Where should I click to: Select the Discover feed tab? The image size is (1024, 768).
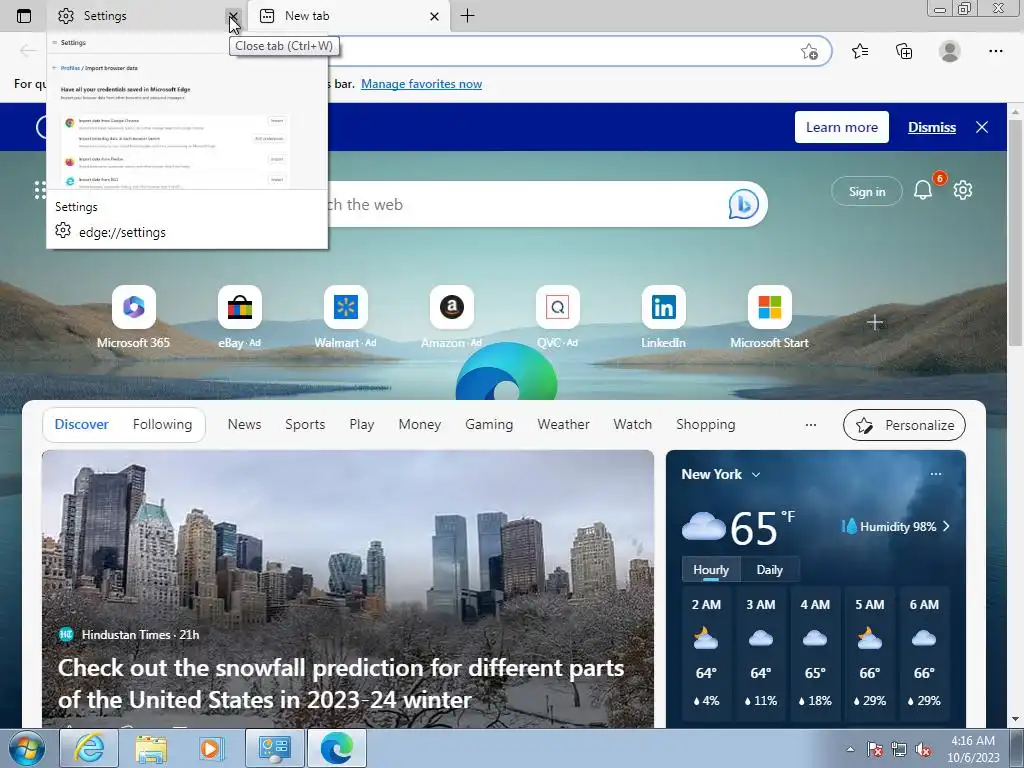82,424
